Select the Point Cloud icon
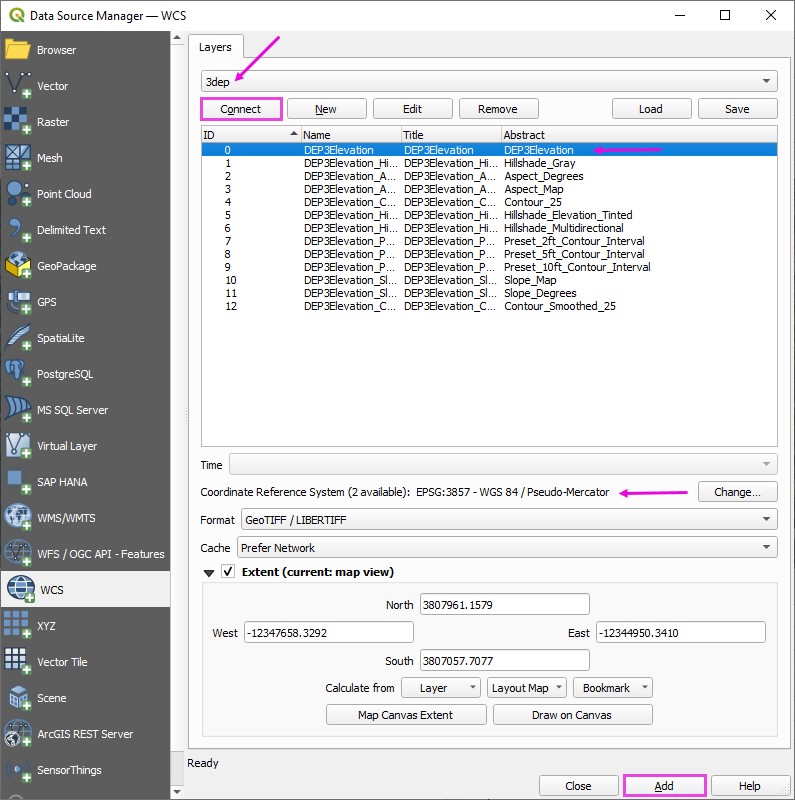 coord(19,194)
